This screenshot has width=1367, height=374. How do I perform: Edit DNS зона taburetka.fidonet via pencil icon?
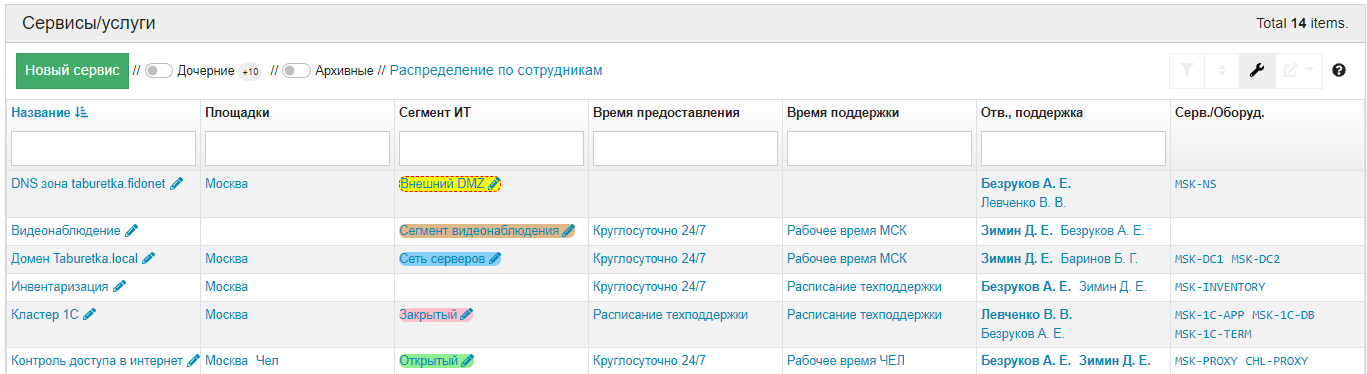(177, 183)
